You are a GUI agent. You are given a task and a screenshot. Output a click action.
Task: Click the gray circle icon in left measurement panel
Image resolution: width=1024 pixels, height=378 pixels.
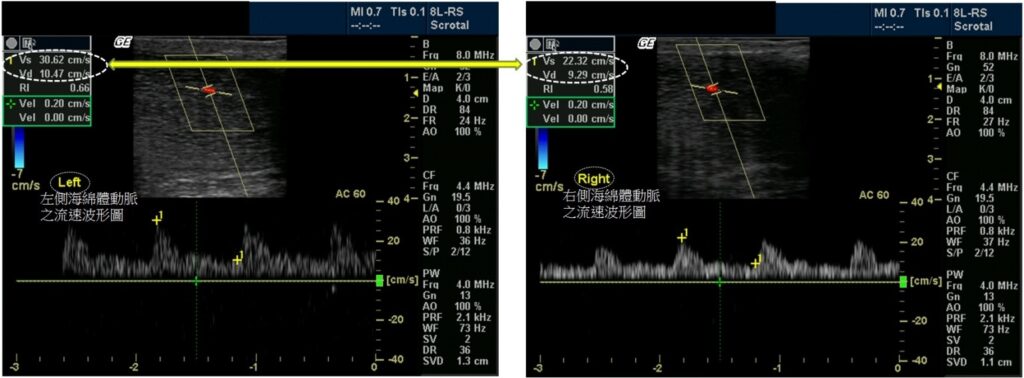(x=12, y=44)
